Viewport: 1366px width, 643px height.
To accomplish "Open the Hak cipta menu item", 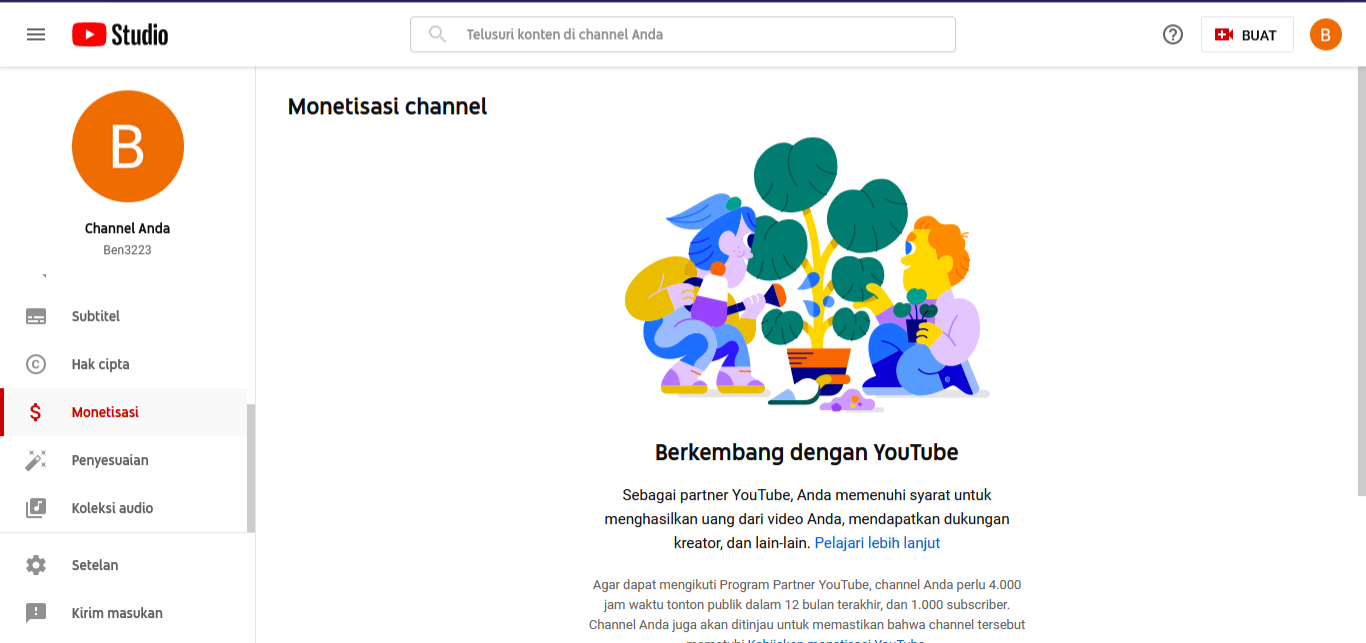I will [x=124, y=364].
